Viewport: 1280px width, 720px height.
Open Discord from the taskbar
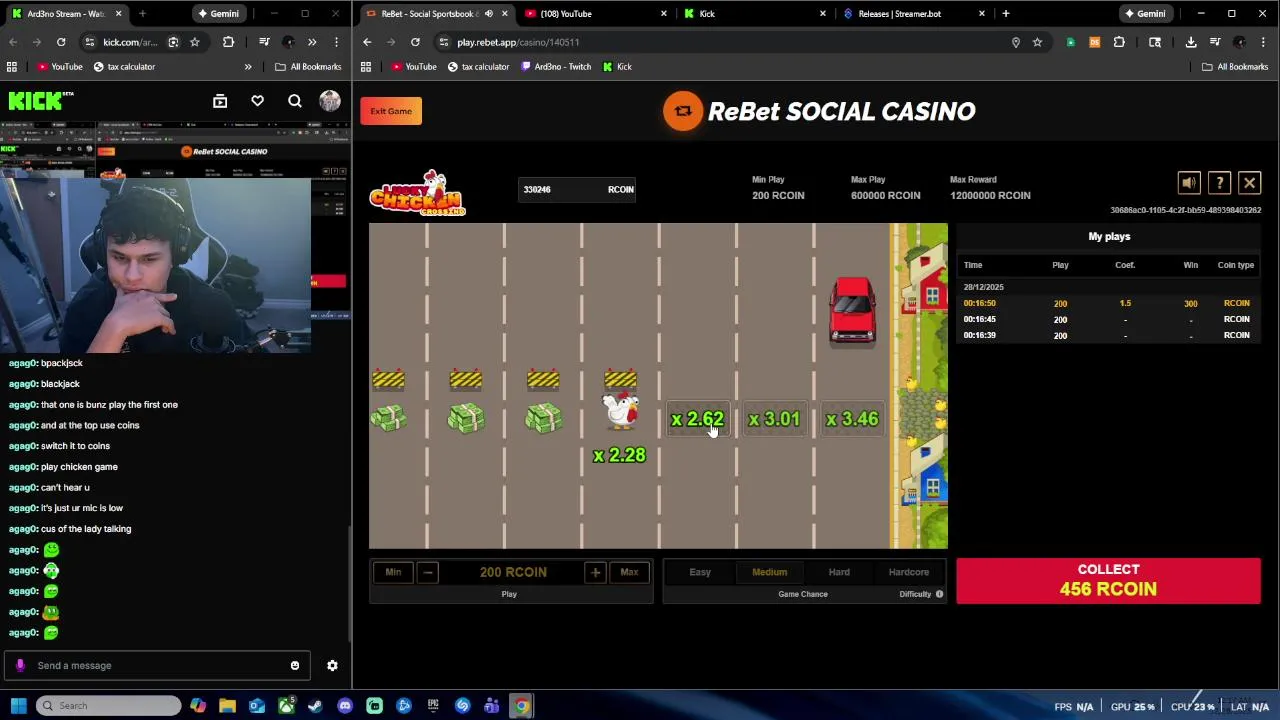point(345,706)
